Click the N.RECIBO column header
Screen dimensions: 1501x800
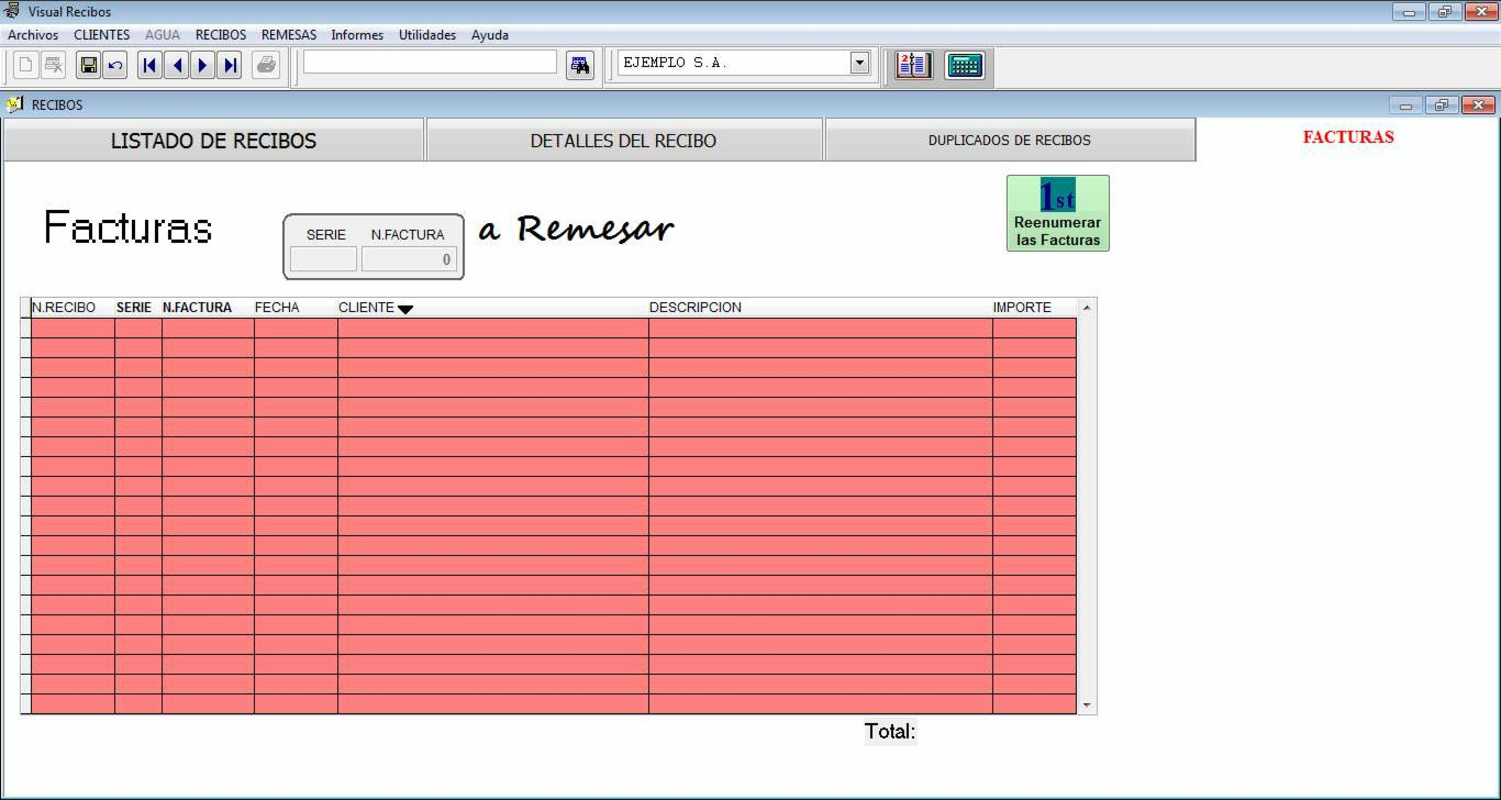pyautogui.click(x=73, y=308)
